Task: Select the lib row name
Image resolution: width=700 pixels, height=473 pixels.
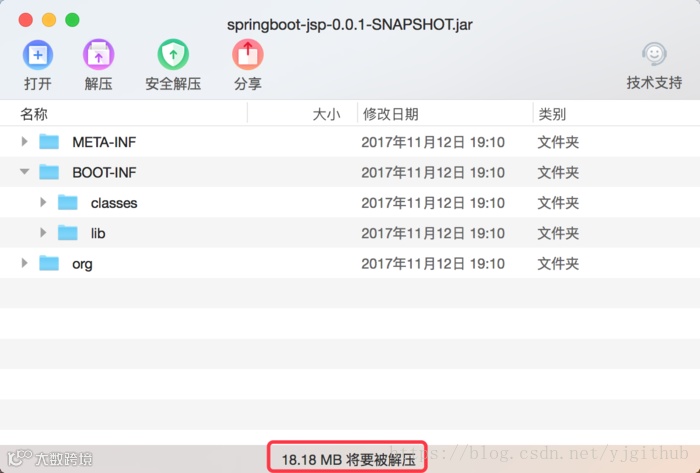Action: pos(98,233)
